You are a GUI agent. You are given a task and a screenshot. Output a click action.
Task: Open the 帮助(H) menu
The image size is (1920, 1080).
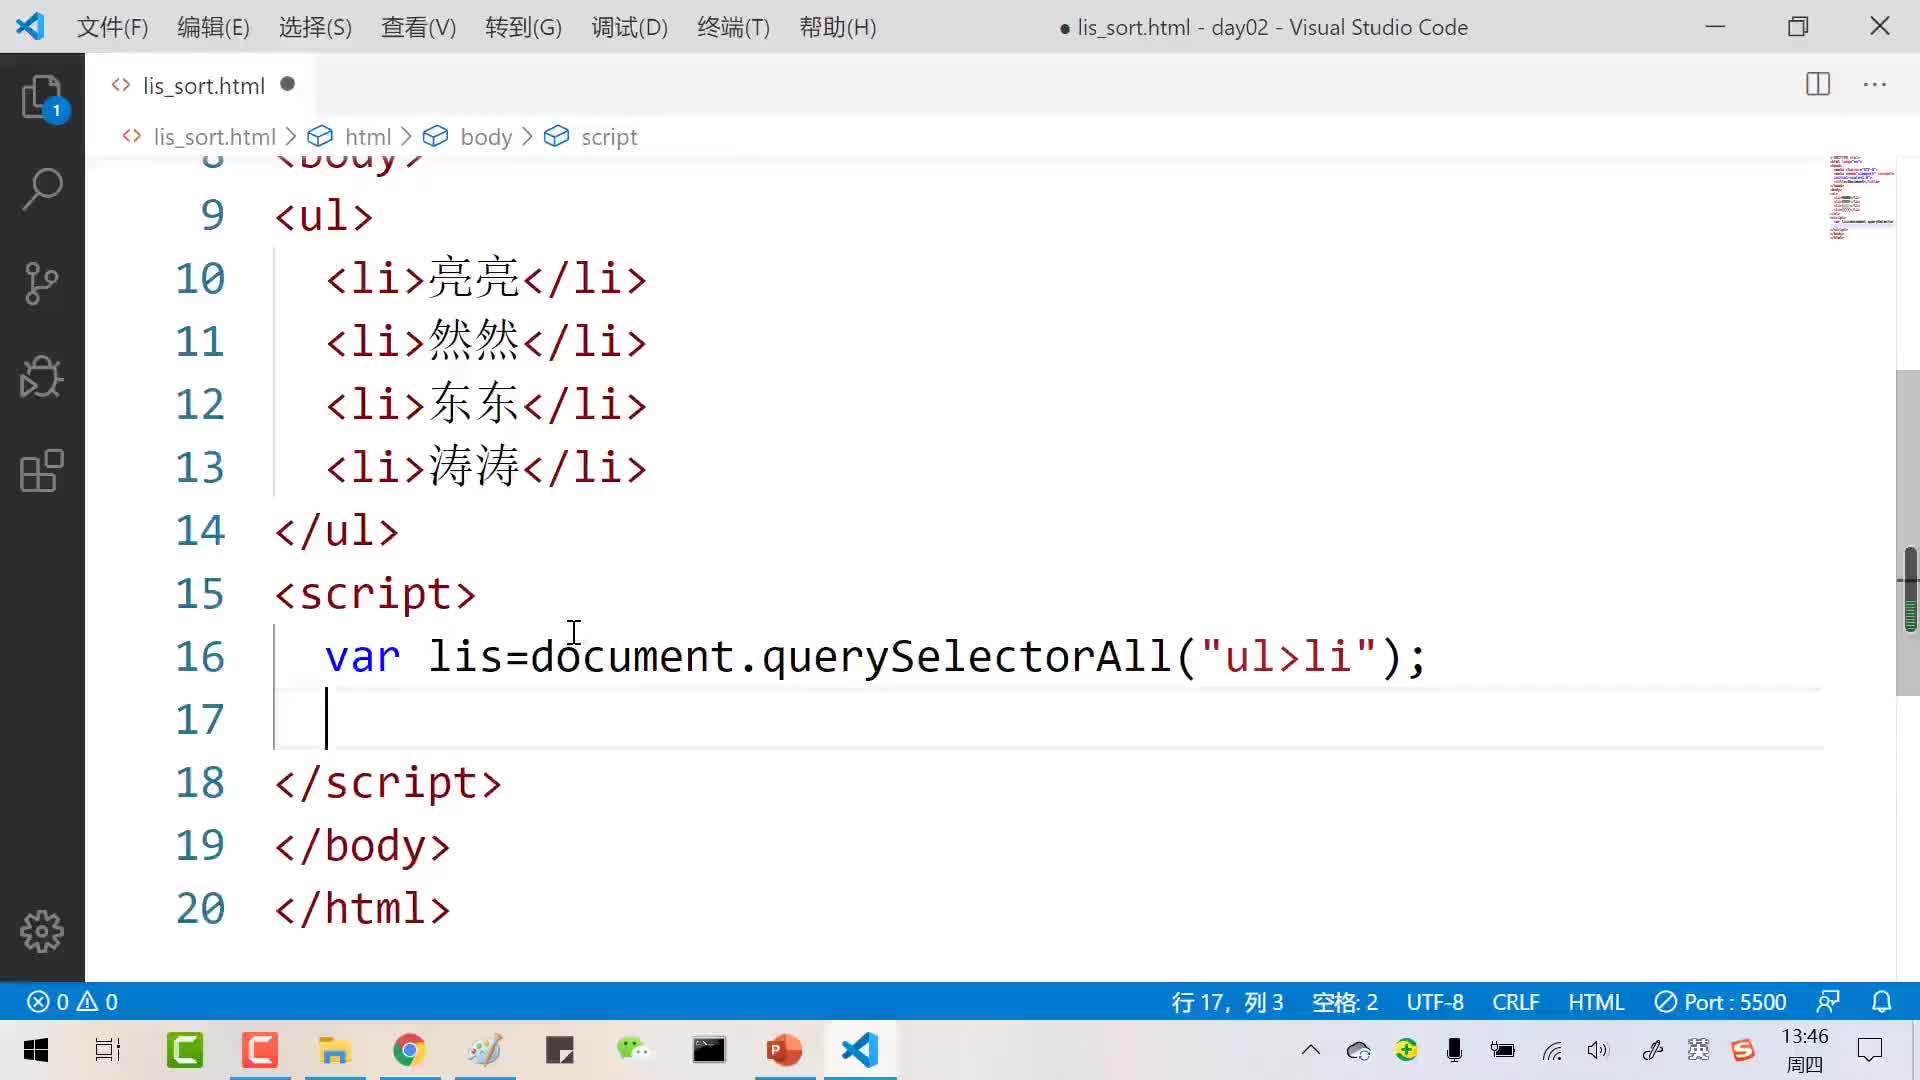(x=838, y=27)
